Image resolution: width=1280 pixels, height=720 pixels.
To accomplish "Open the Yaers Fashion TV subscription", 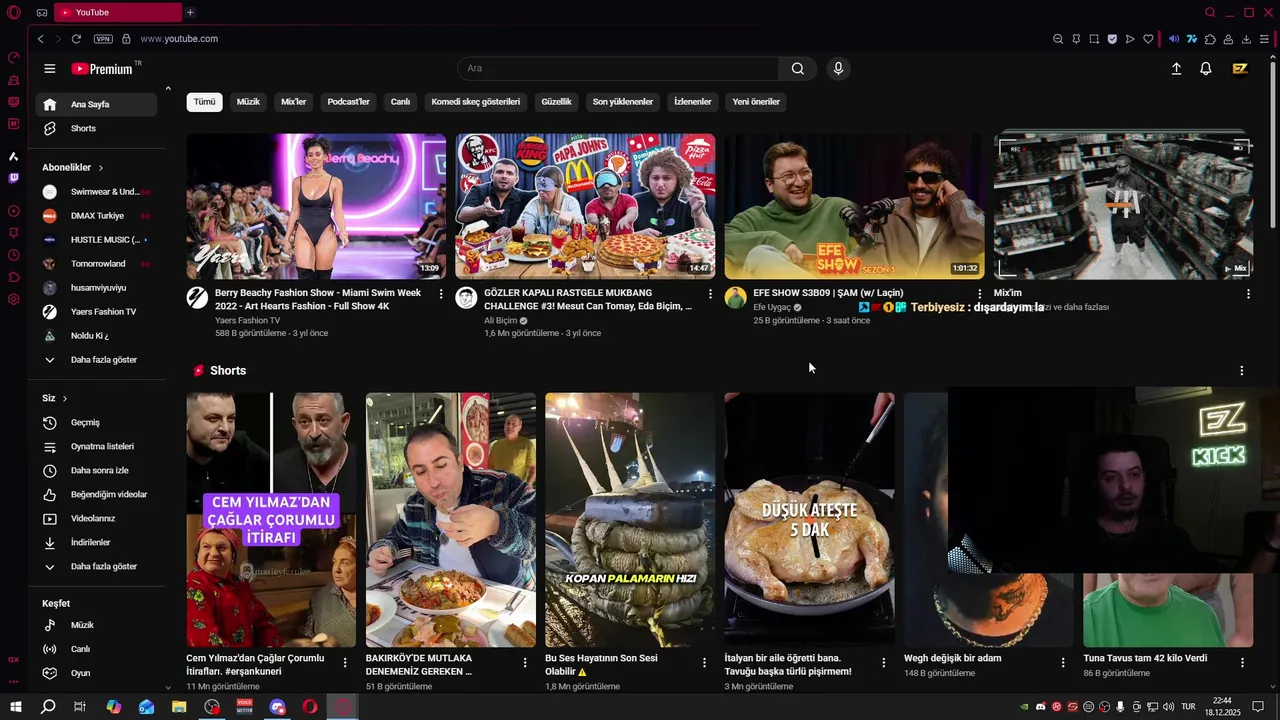I will pyautogui.click(x=96, y=311).
